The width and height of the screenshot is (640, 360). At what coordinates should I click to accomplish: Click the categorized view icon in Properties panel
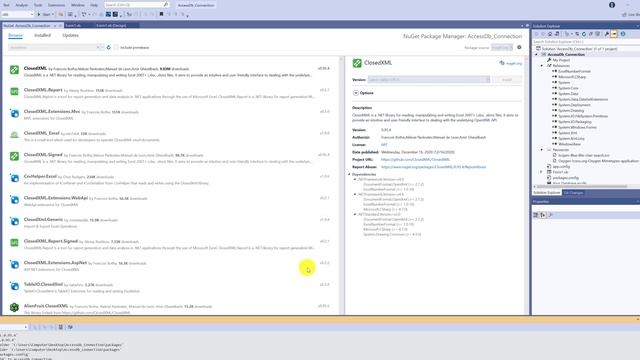[536, 215]
